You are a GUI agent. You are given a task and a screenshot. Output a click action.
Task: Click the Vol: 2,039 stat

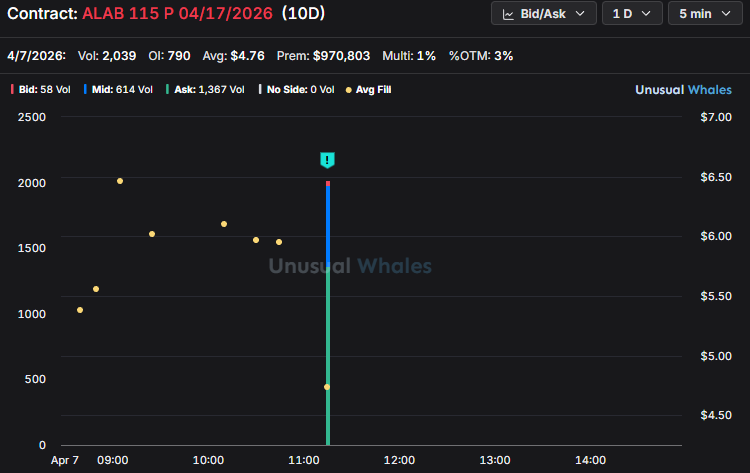point(107,56)
